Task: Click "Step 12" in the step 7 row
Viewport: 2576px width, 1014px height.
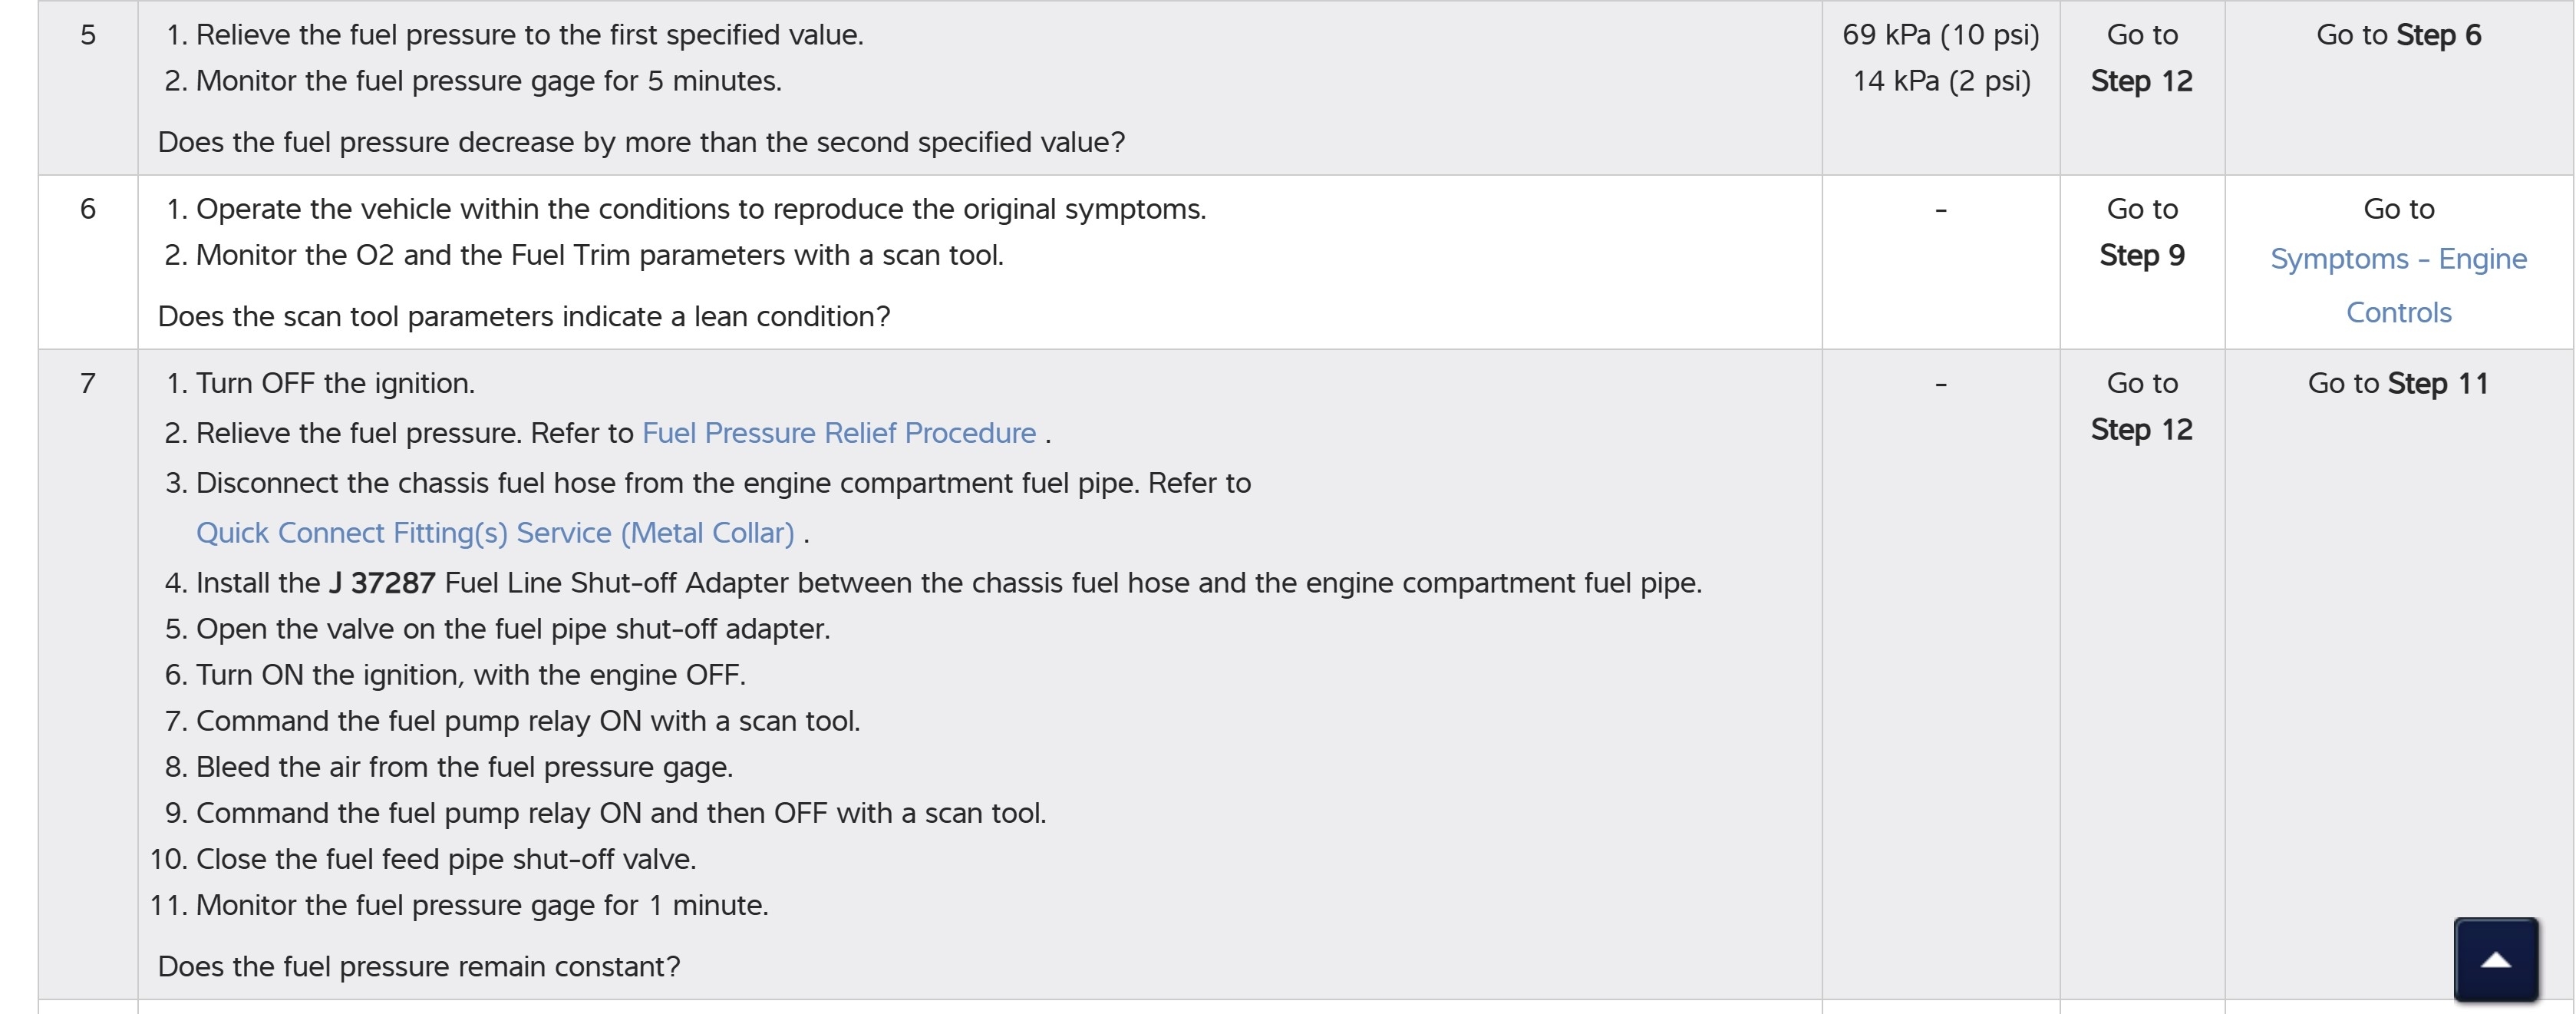Action: pyautogui.click(x=2141, y=429)
